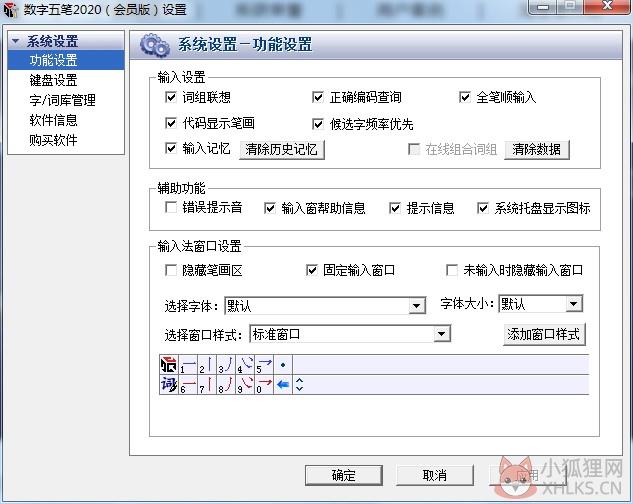633x504 pixels.
Task: Minimize the settings window
Action: (543, 6)
